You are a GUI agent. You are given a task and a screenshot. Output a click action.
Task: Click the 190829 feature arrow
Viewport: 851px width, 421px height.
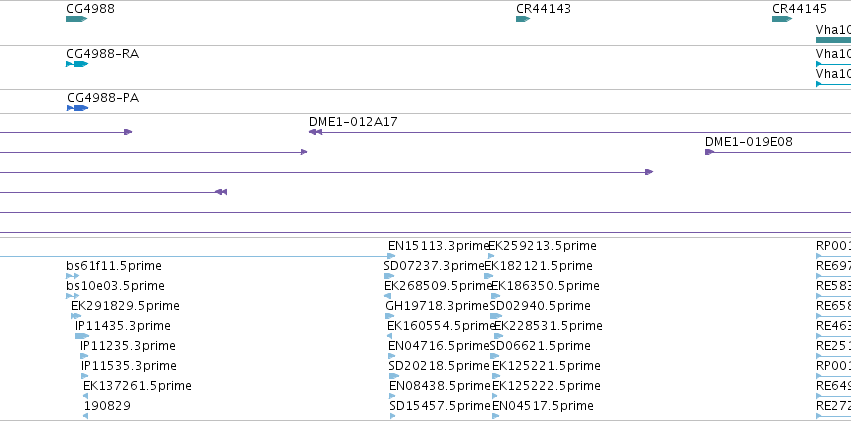(86, 416)
